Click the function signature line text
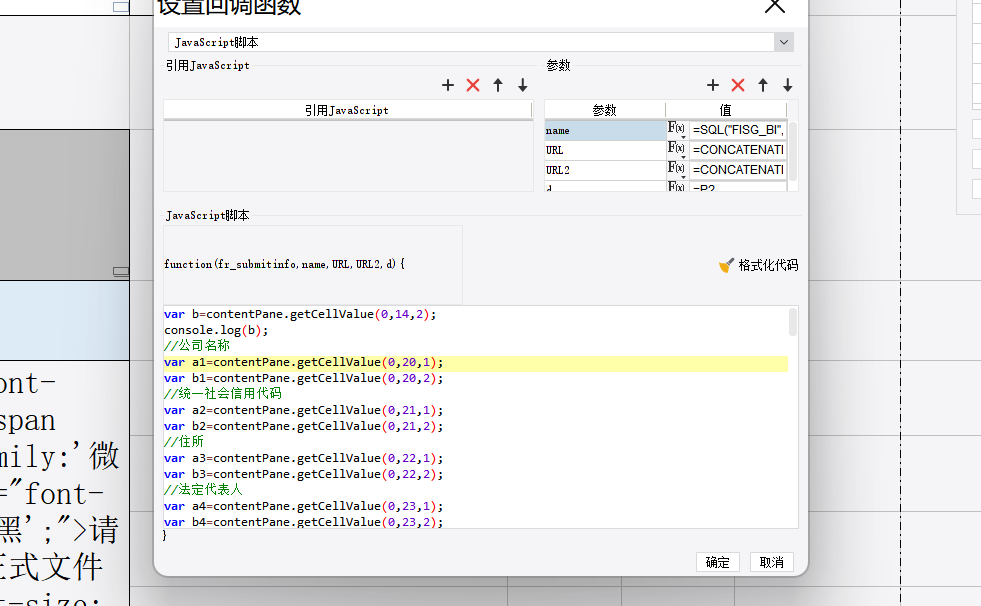Screen dimensions: 981x606 pyautogui.click(x=284, y=265)
